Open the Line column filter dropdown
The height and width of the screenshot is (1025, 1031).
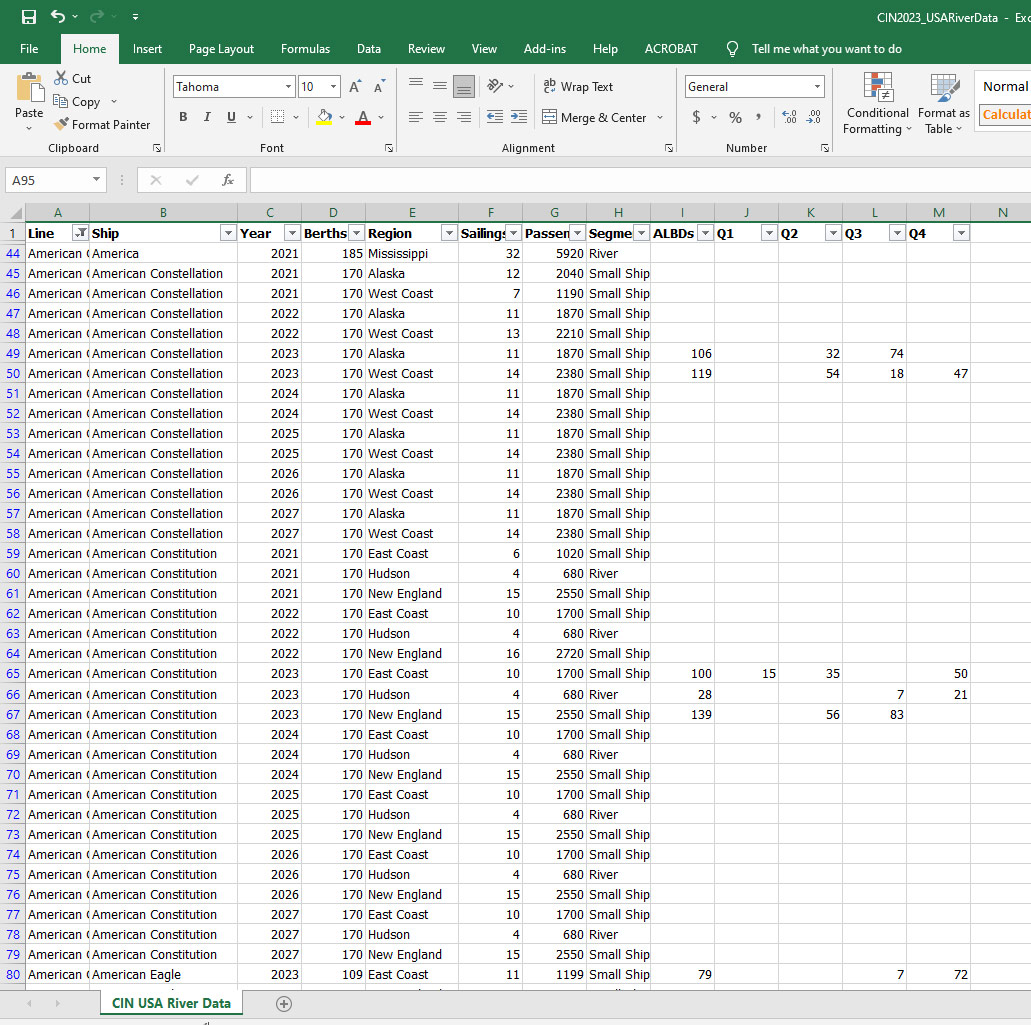click(81, 233)
